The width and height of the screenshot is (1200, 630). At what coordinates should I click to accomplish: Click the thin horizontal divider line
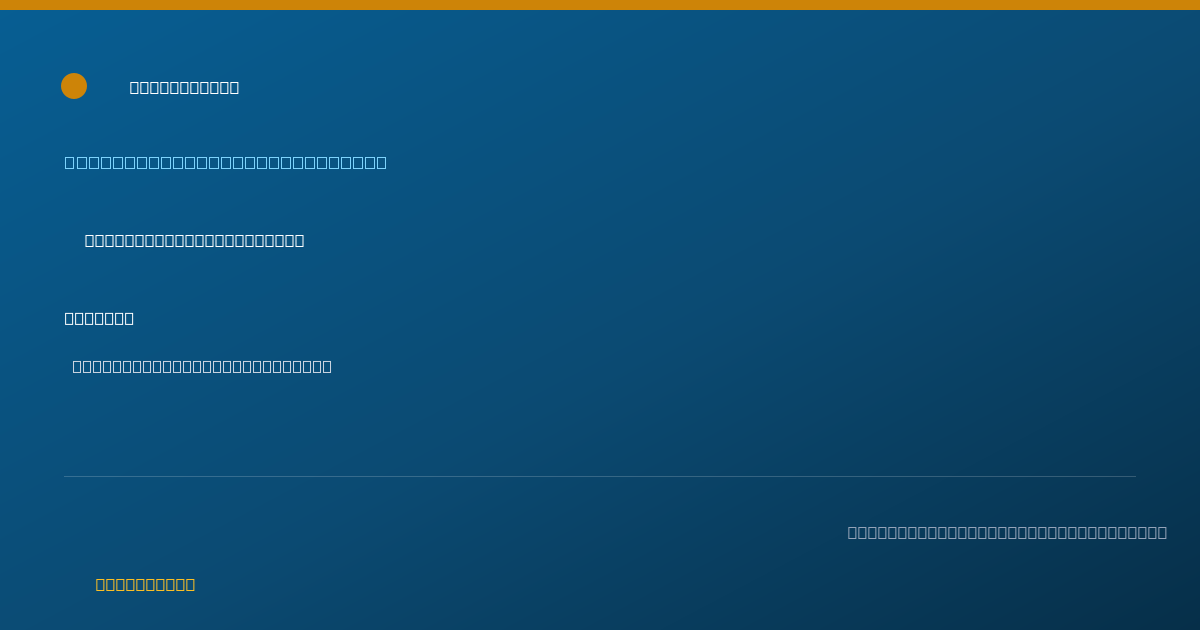[600, 476]
